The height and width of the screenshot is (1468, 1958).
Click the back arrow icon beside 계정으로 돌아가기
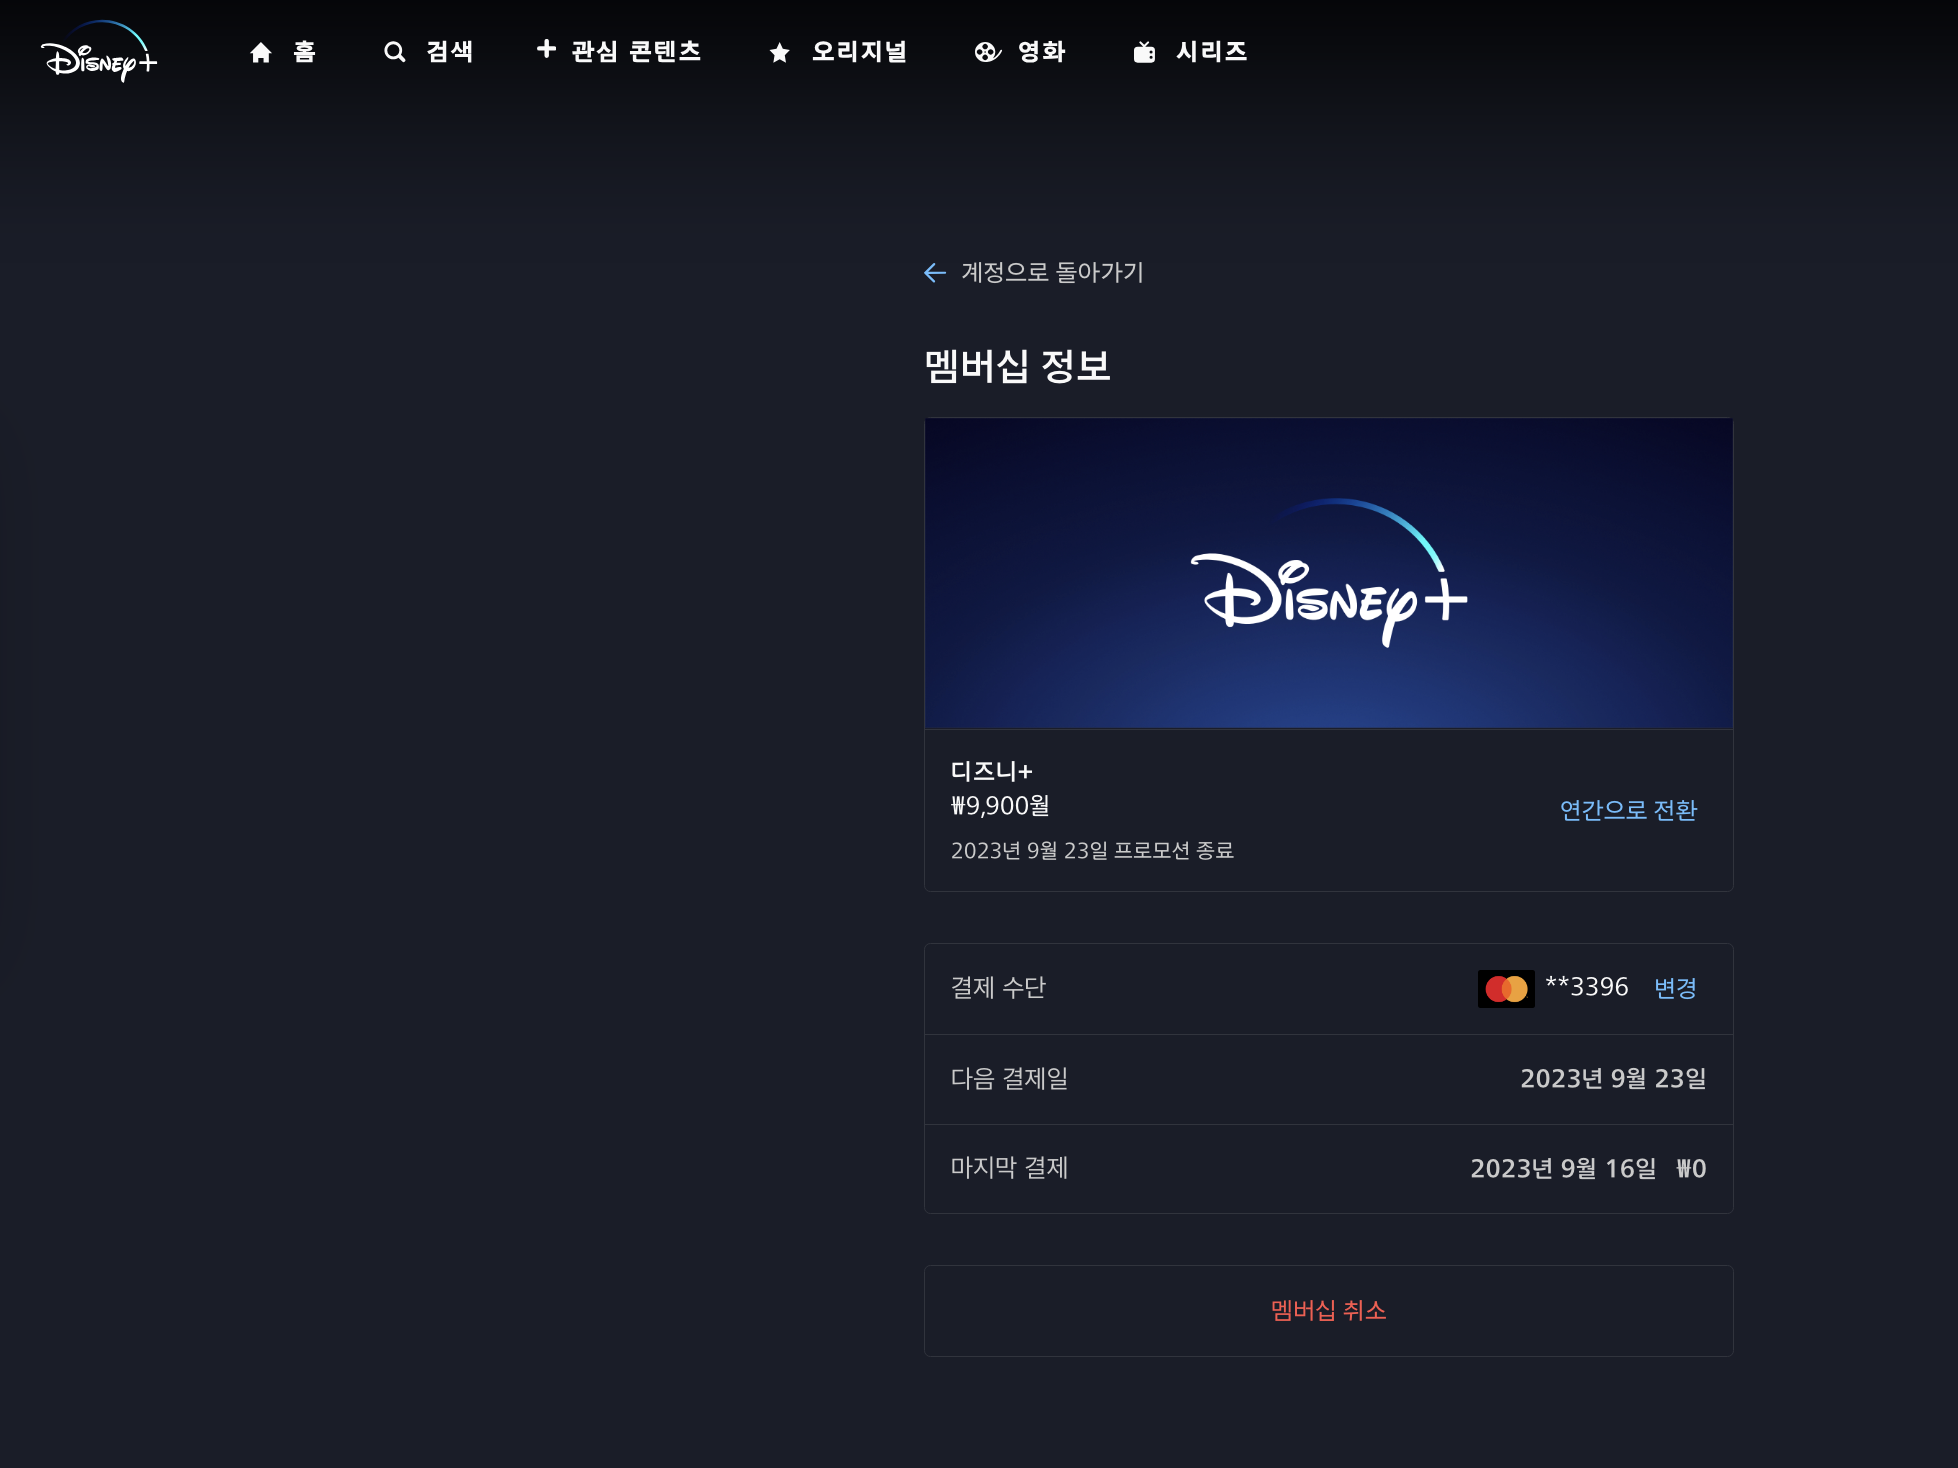click(x=935, y=272)
